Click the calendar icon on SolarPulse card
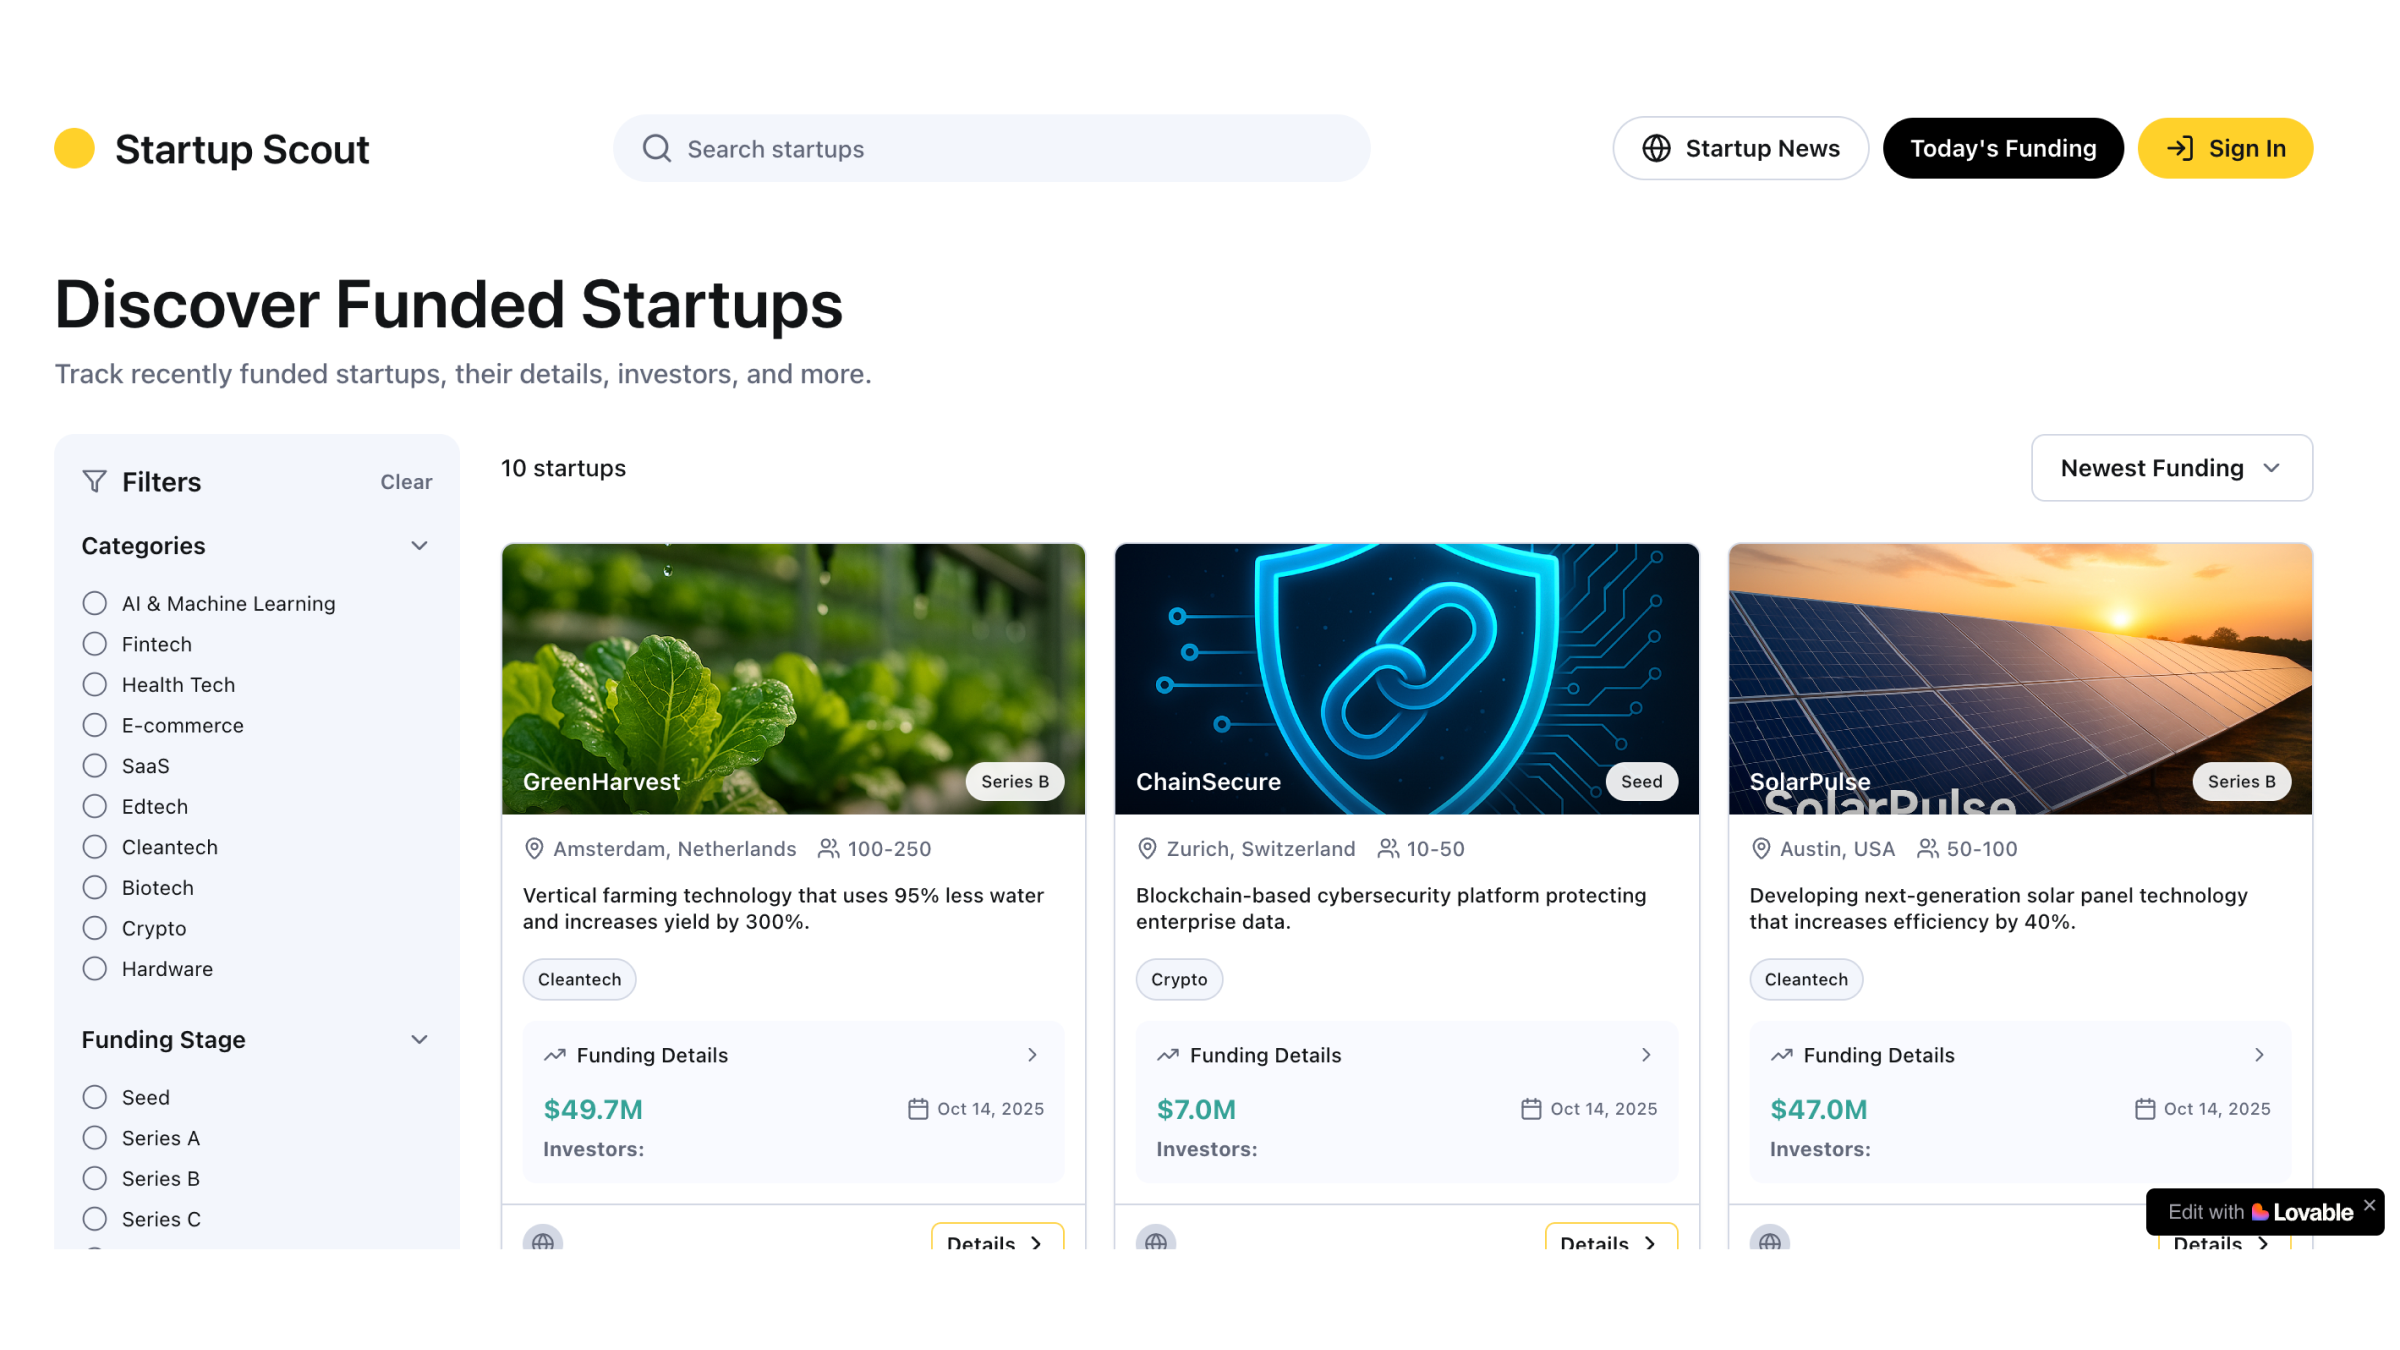 coord(2144,1109)
